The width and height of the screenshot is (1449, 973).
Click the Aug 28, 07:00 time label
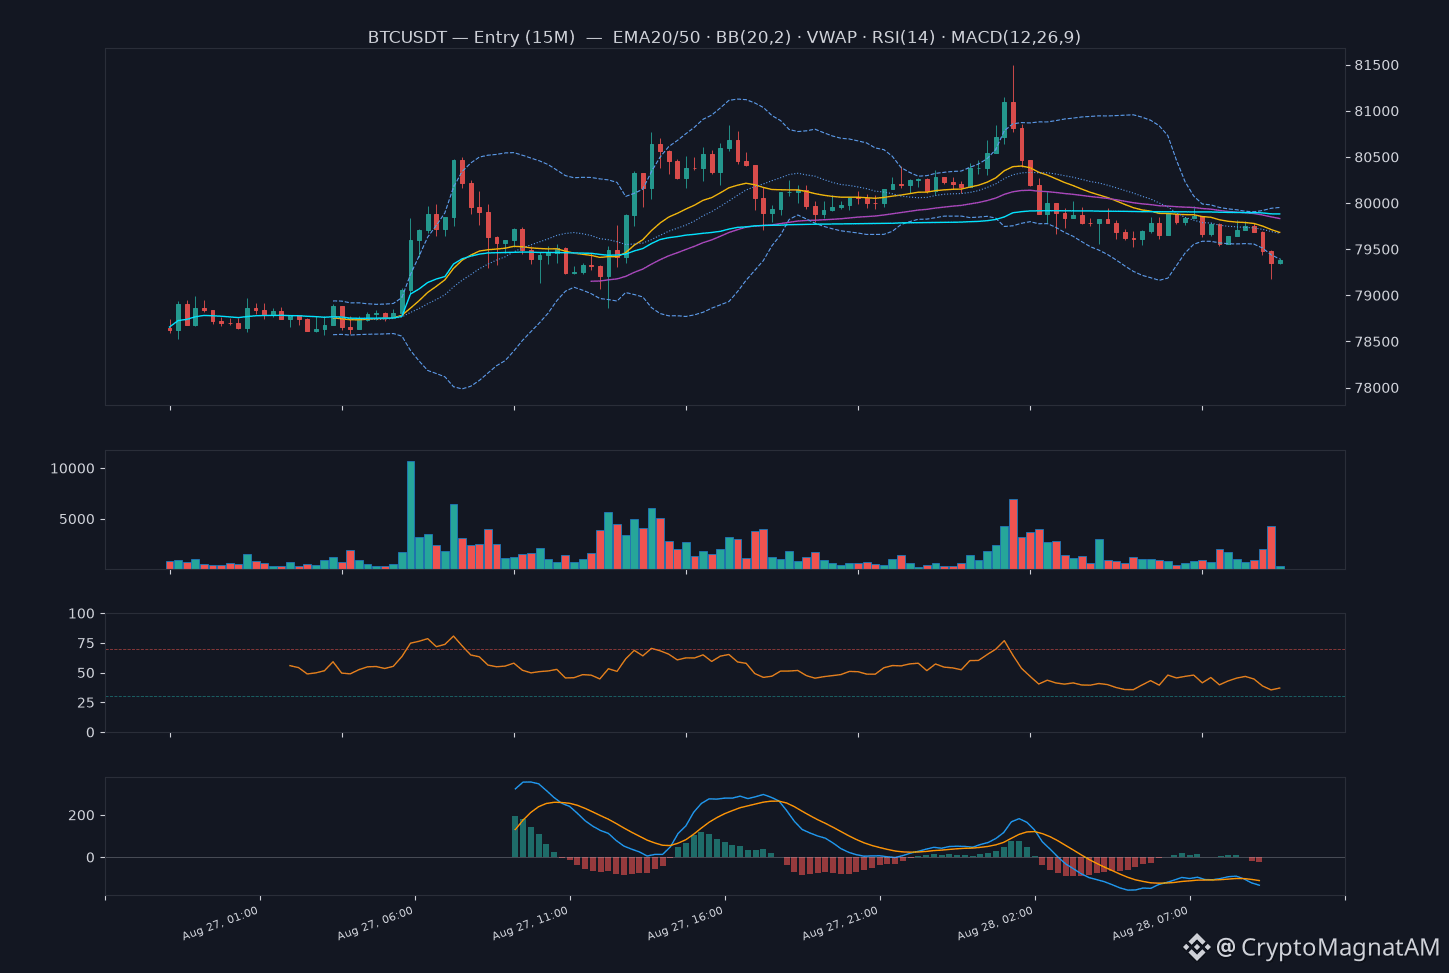[x=1150, y=923]
